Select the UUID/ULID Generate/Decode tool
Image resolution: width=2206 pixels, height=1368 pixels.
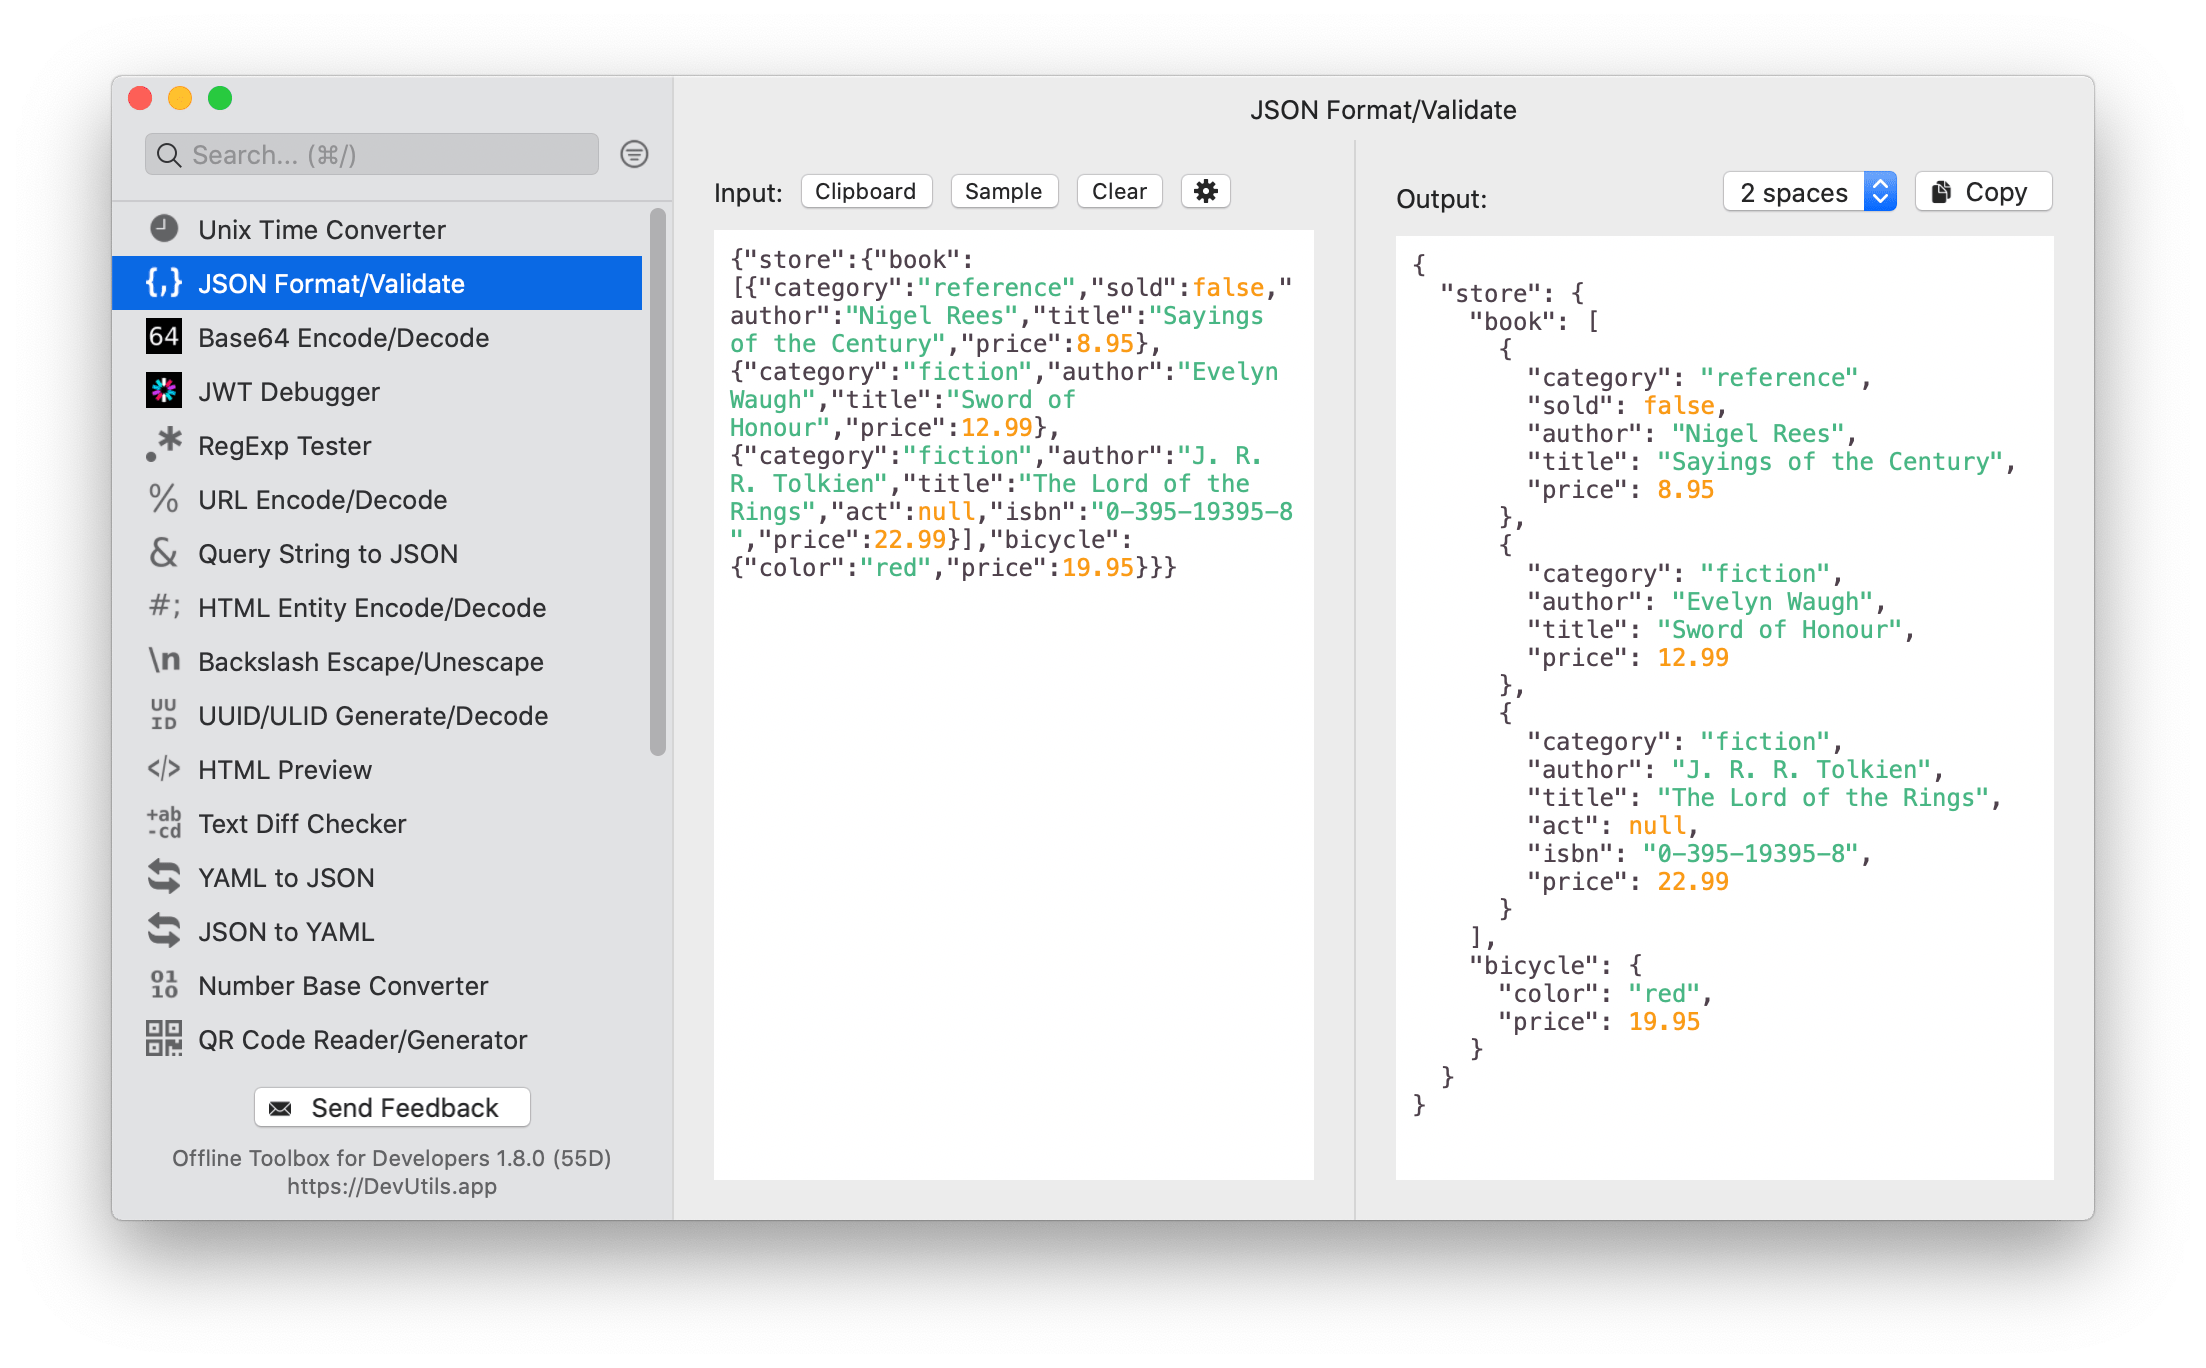[x=372, y=715]
